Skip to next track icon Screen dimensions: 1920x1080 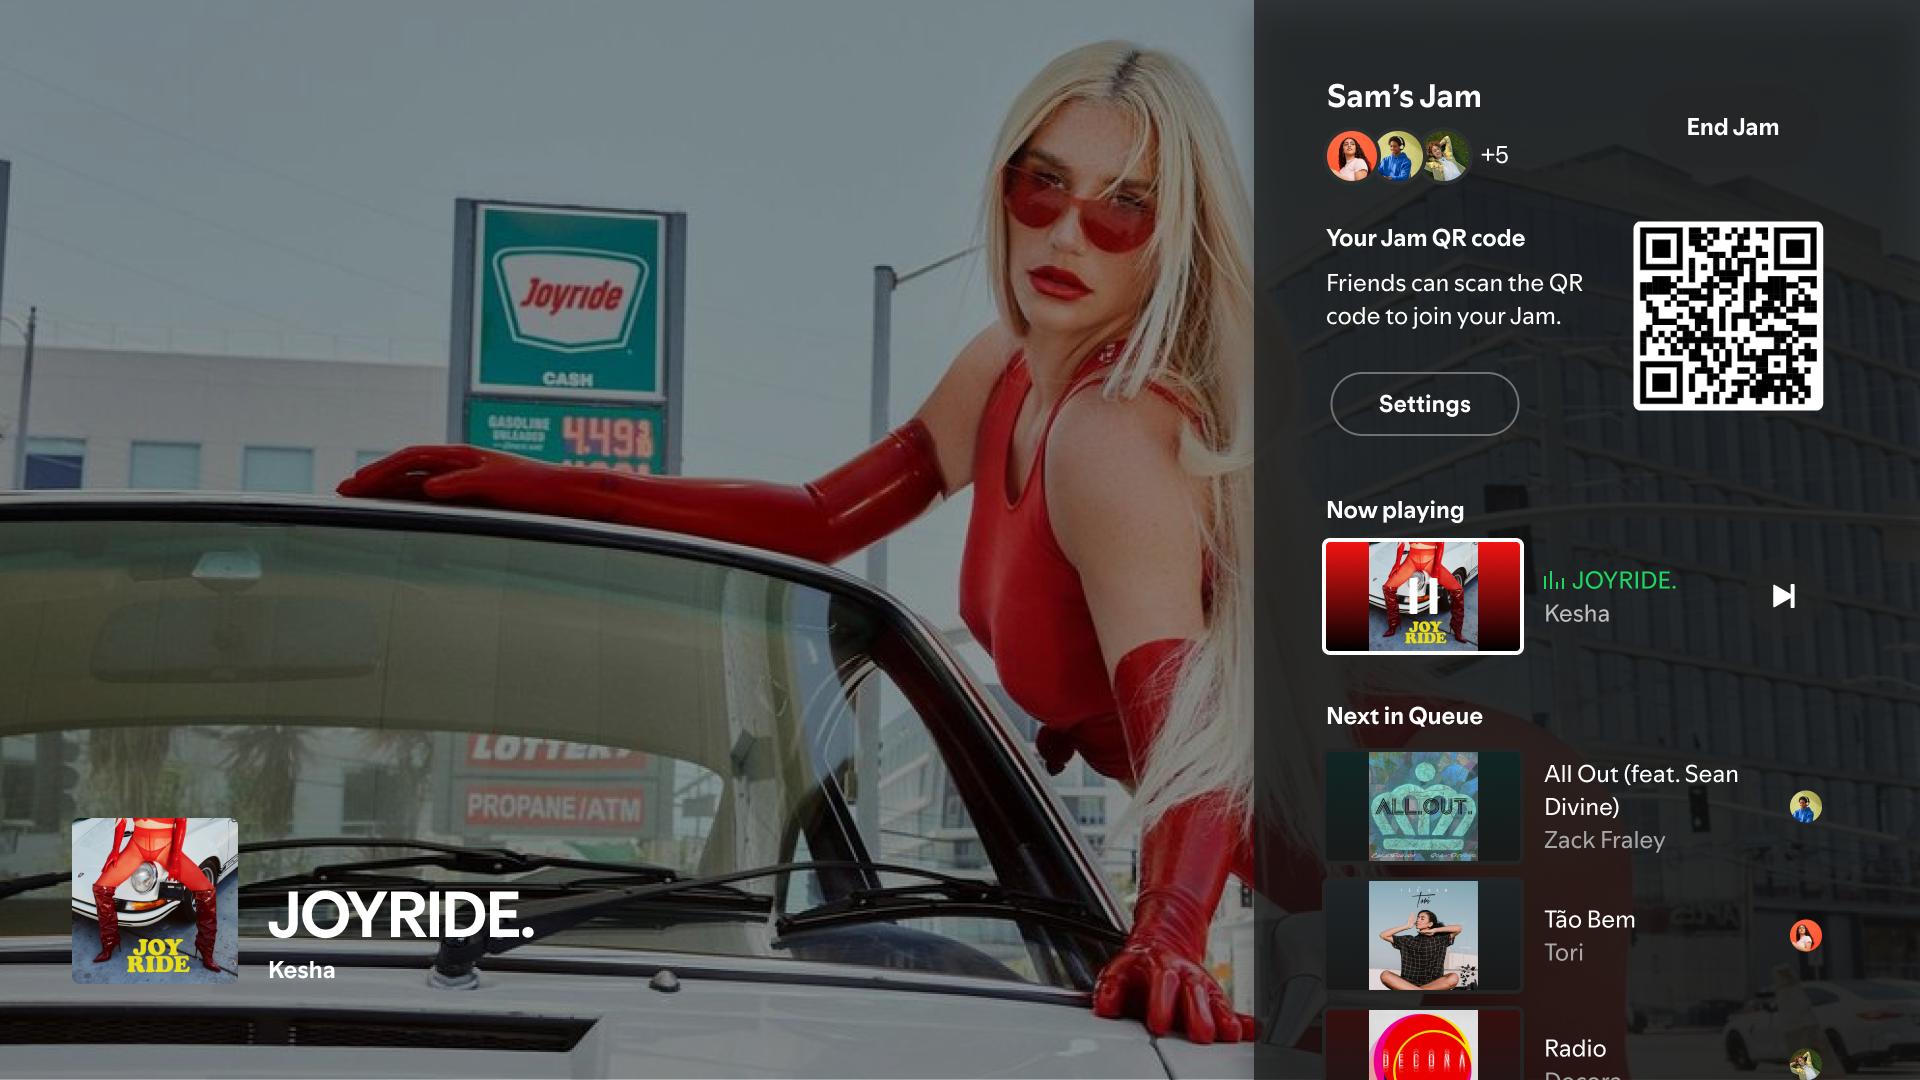tap(1783, 597)
